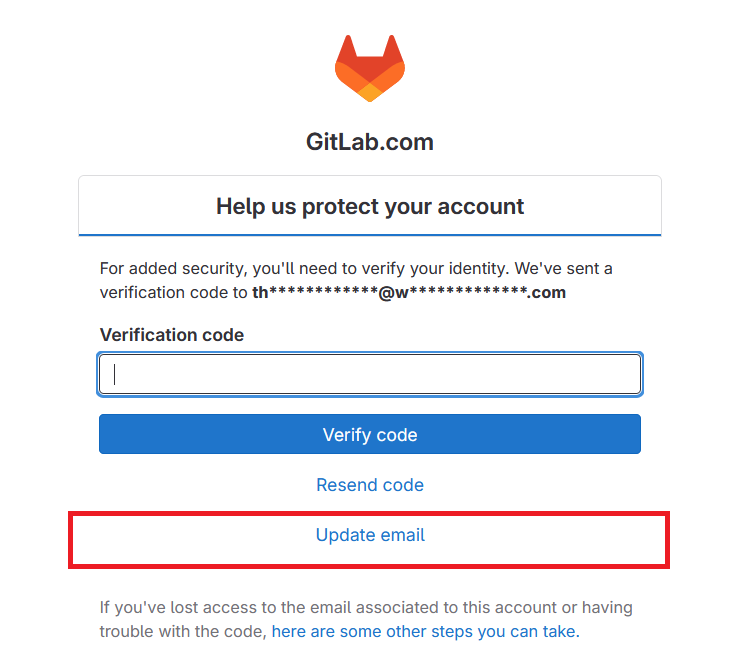Image resolution: width=733 pixels, height=661 pixels.
Task: Follow 'here are some other steps you can take'
Action: click(x=424, y=632)
